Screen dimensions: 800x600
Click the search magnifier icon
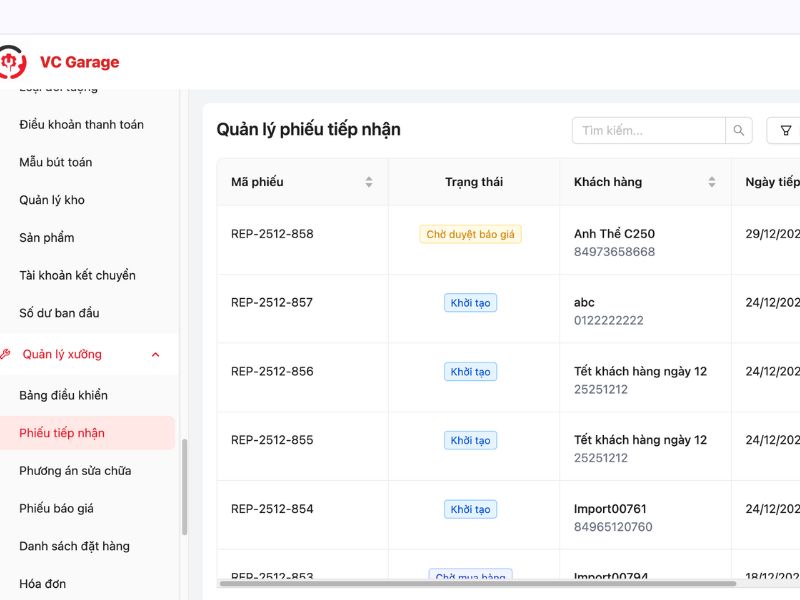coord(739,130)
